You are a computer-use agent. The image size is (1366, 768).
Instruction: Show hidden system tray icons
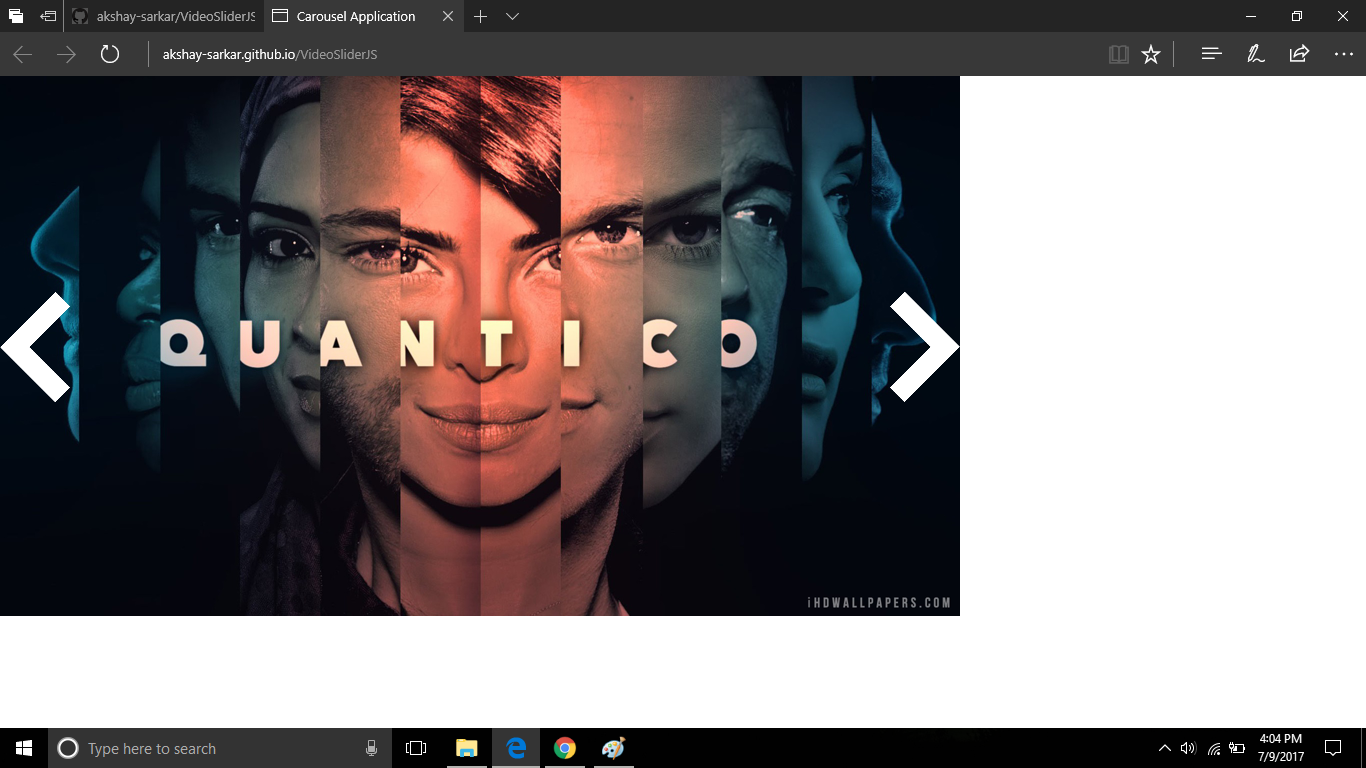pos(1164,748)
